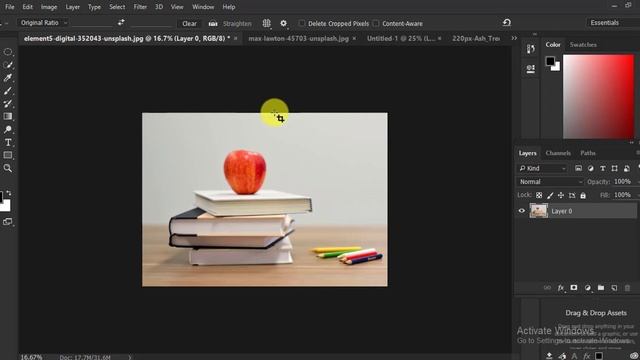This screenshot has height=360, width=640.
Task: Open the collapsed History panel icon
Action: pyautogui.click(x=531, y=49)
